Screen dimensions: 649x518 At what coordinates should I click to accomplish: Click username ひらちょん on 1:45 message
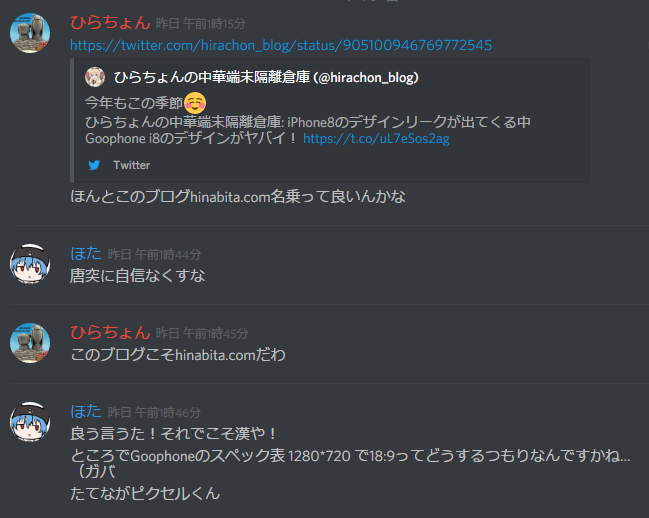pyautogui.click(x=110, y=333)
